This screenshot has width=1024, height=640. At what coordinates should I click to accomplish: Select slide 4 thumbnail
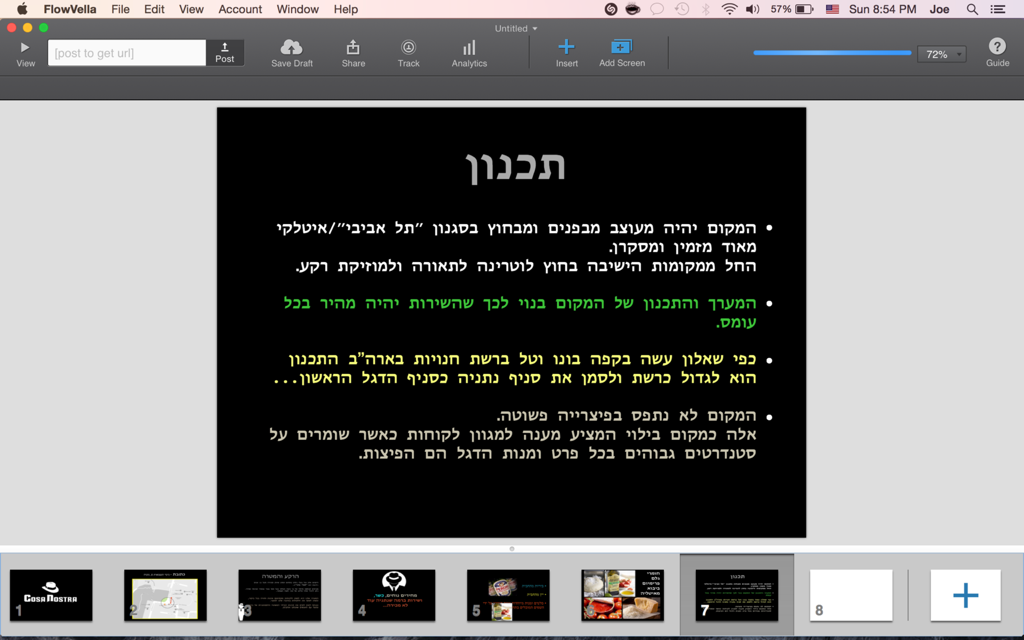click(394, 595)
